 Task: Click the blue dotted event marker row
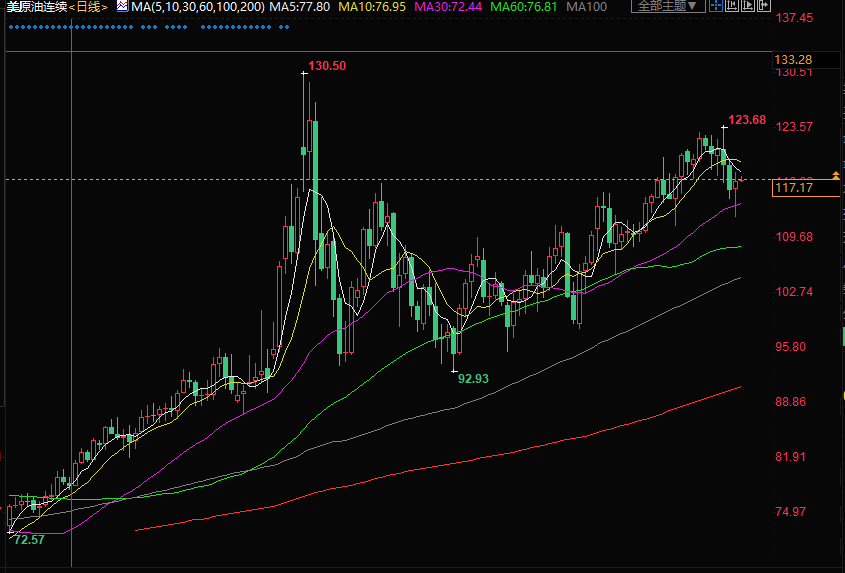click(148, 27)
